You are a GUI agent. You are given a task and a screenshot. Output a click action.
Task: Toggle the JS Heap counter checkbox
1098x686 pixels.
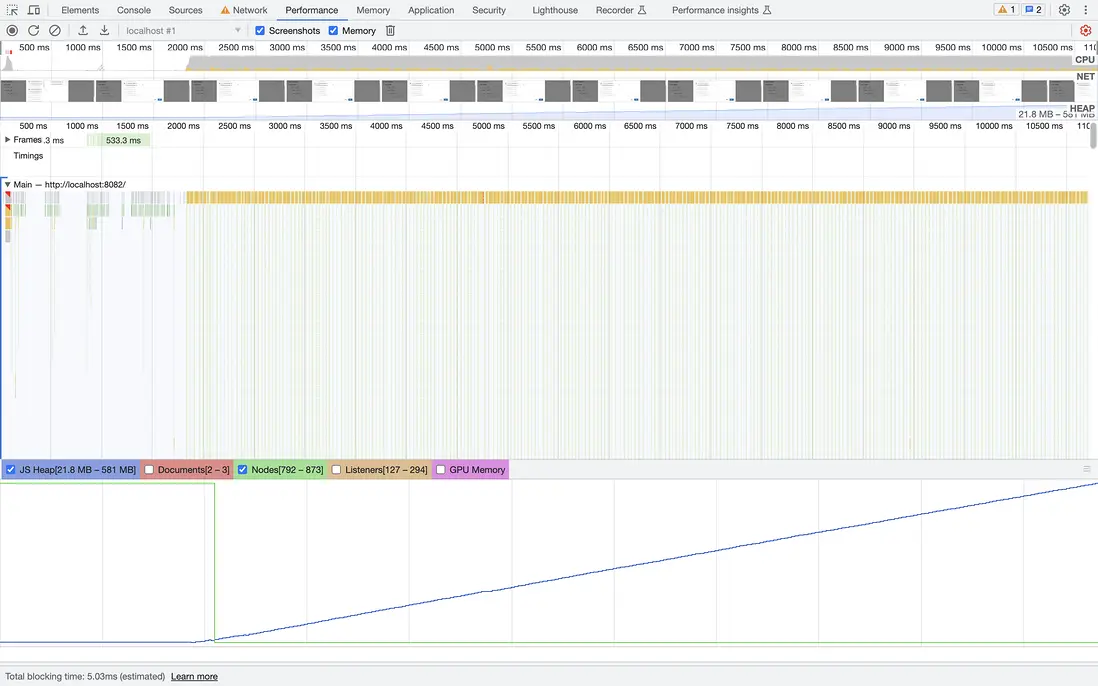tap(11, 470)
